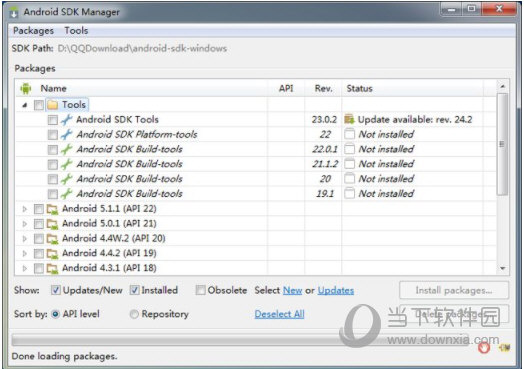Collapse the Tools tree group
The image size is (524, 369).
(x=24, y=105)
